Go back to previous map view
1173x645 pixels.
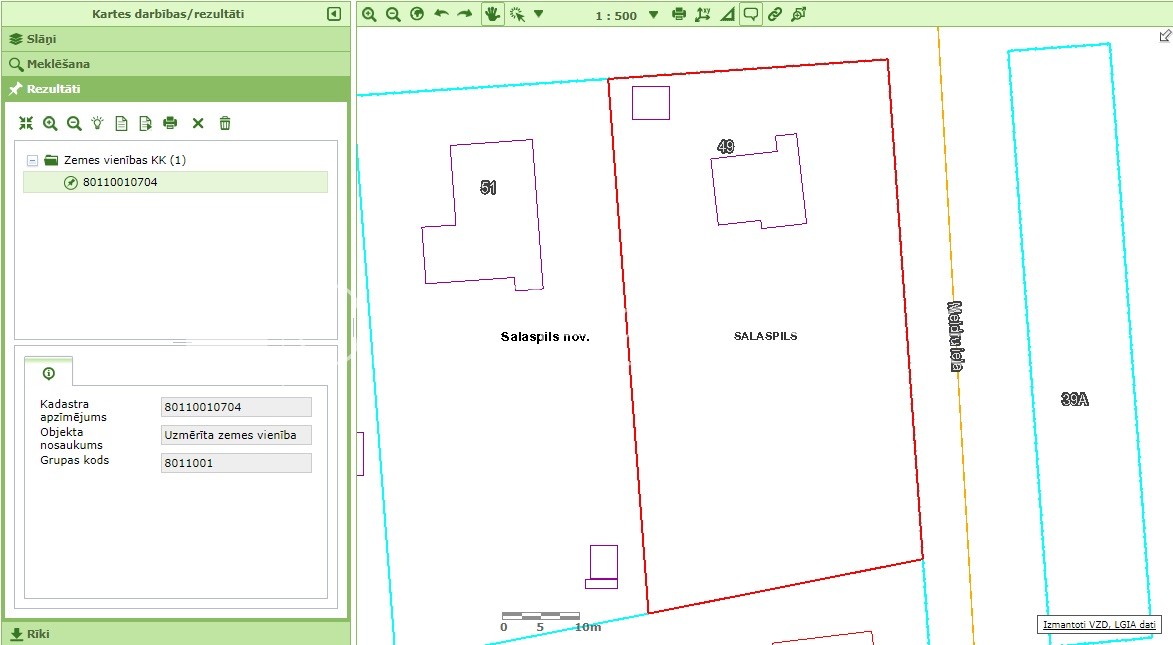pyautogui.click(x=441, y=14)
